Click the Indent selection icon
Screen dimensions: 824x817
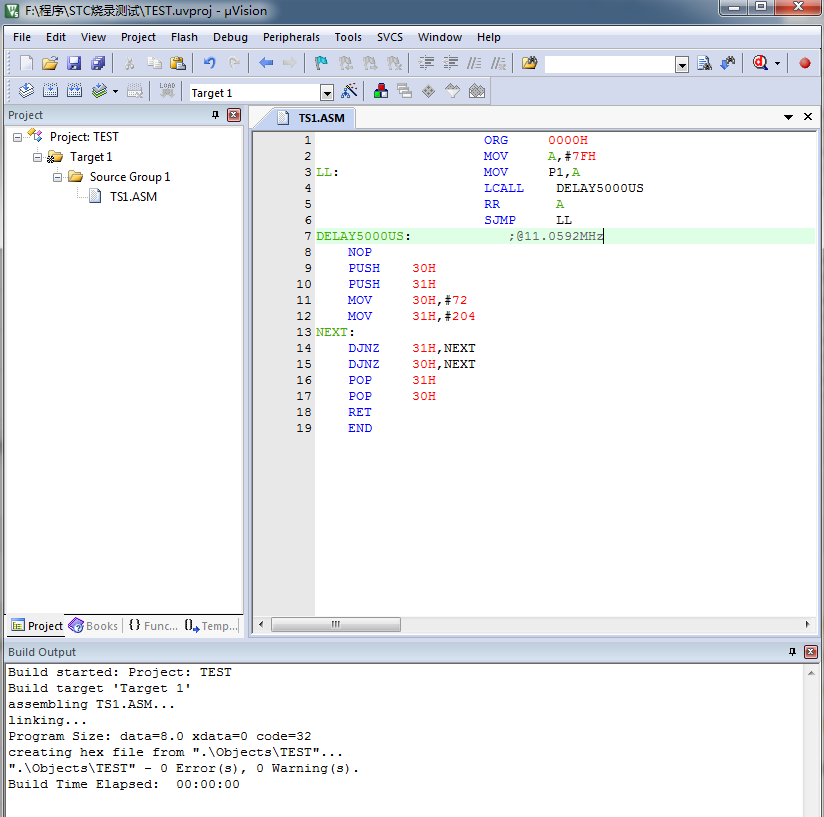[x=426, y=64]
